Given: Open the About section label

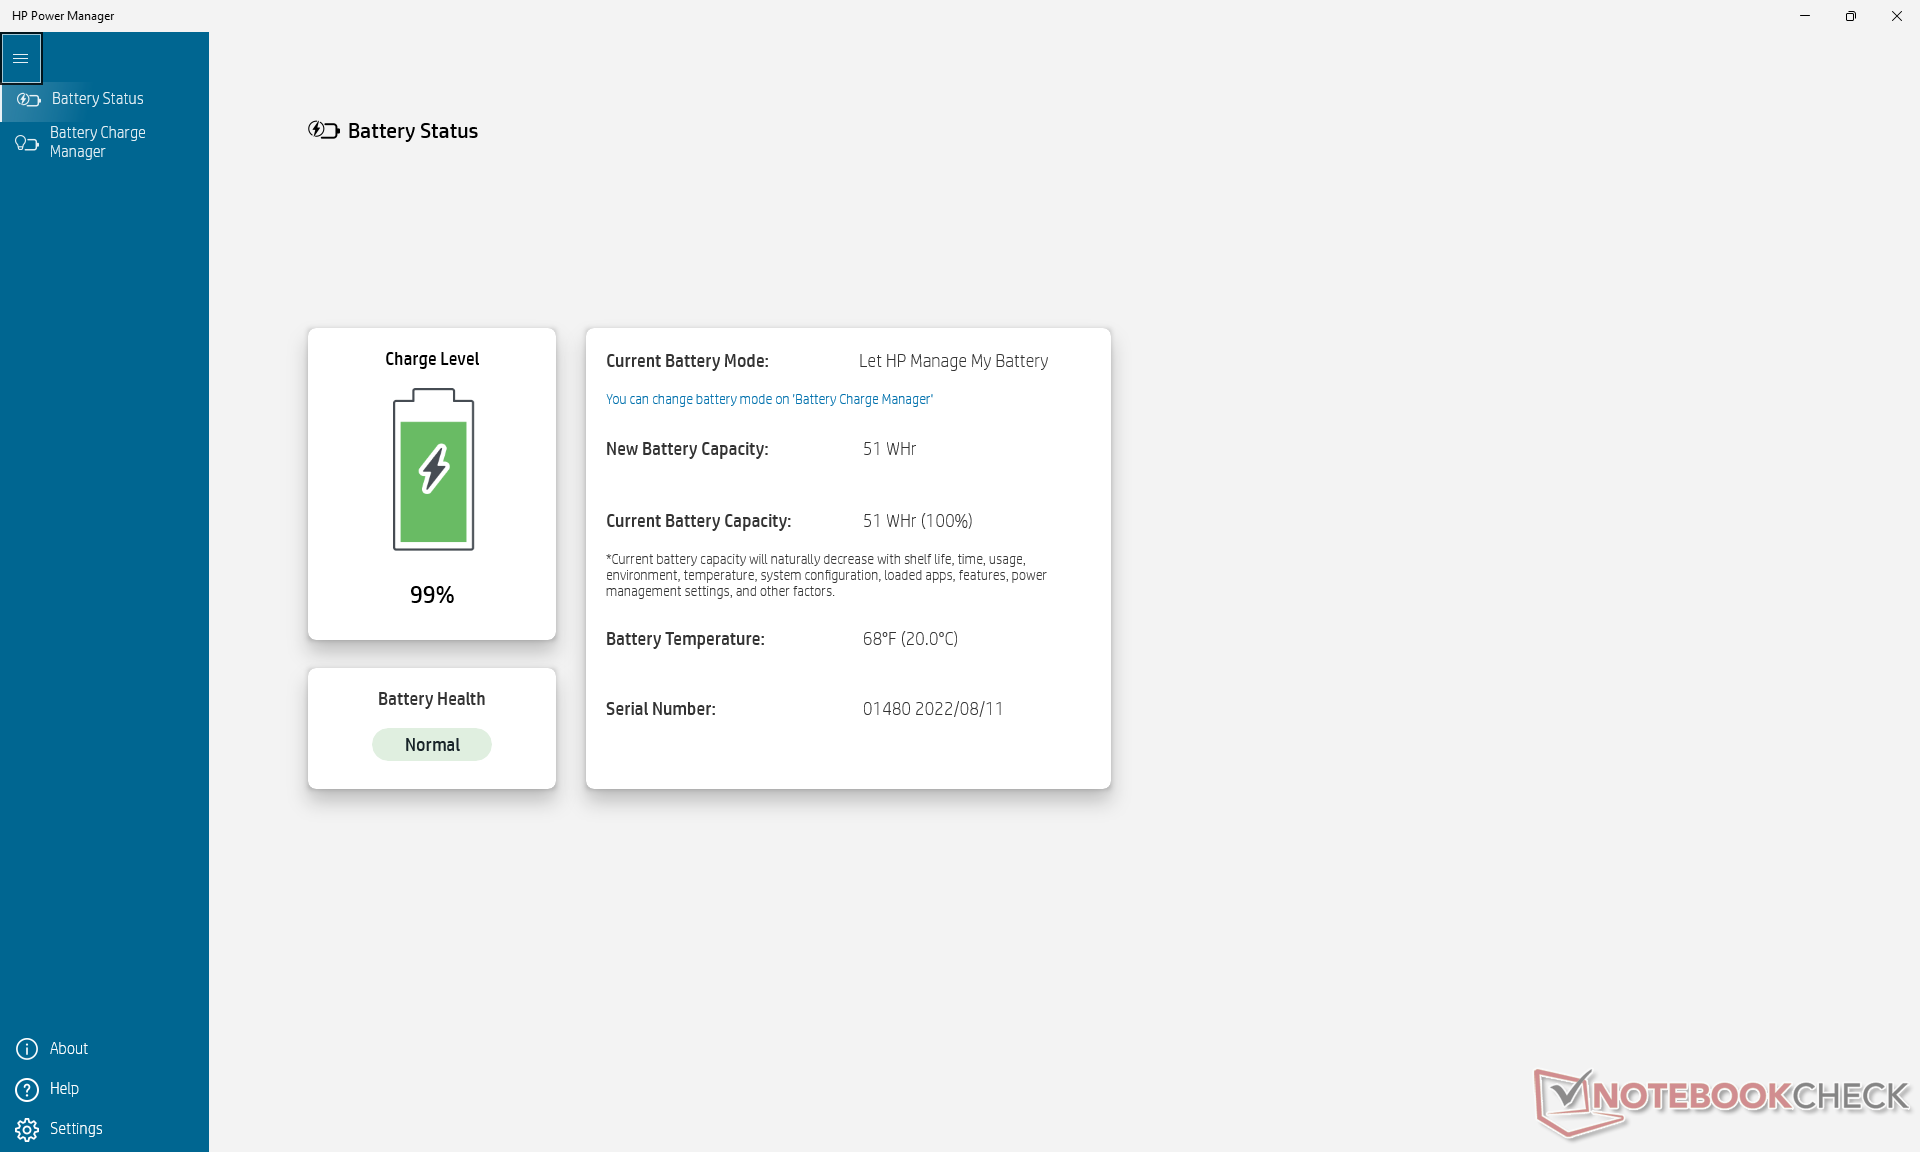Looking at the screenshot, I should 69,1048.
